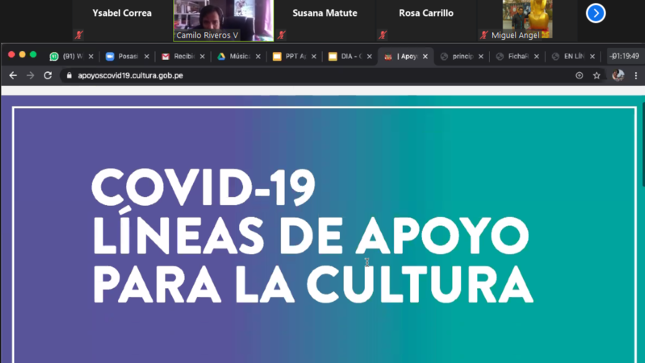This screenshot has width=645, height=363.
Task: Close the Gmail 'Recibi' tab
Action: click(x=202, y=56)
